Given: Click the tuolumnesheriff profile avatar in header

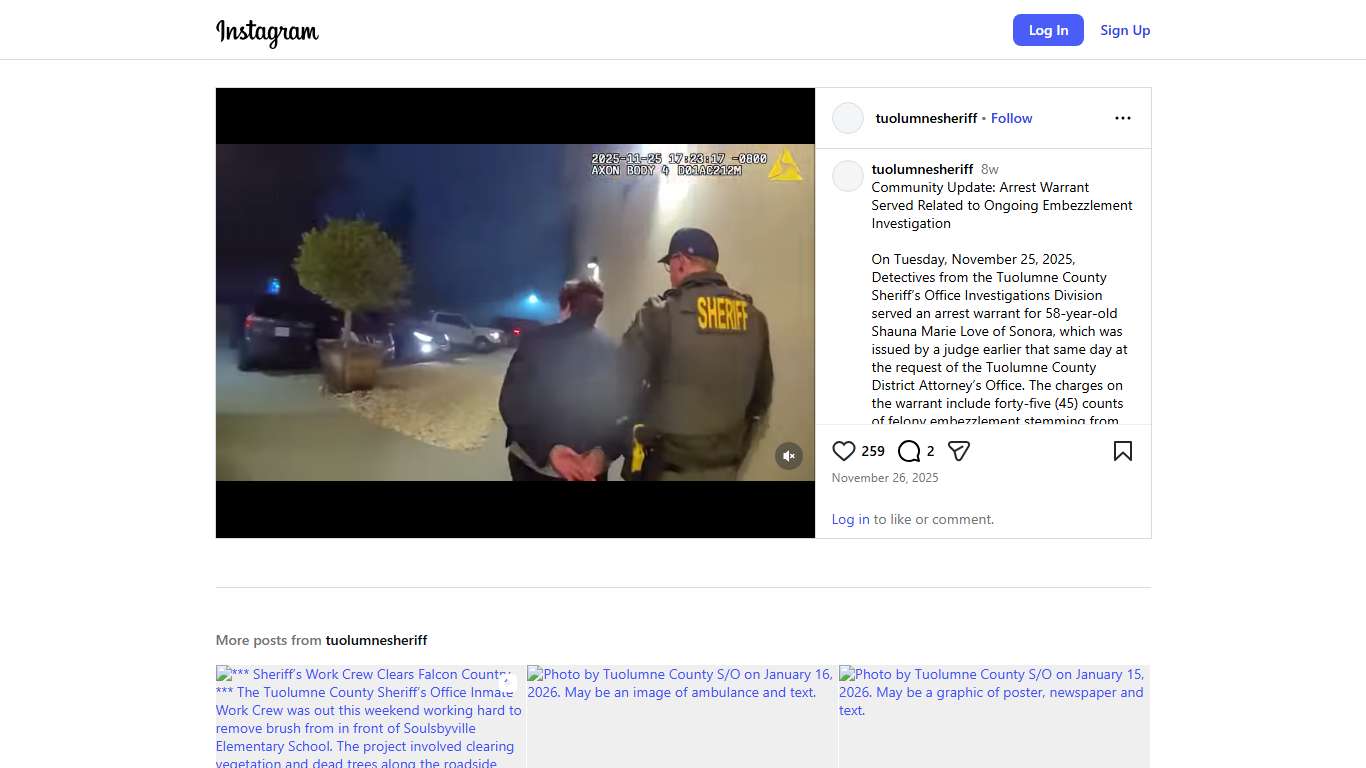Looking at the screenshot, I should [848, 118].
